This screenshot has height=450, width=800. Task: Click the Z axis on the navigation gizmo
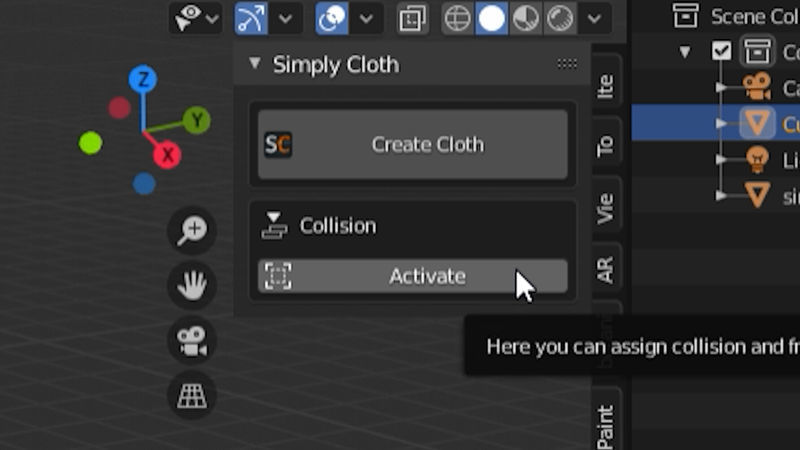[143, 79]
